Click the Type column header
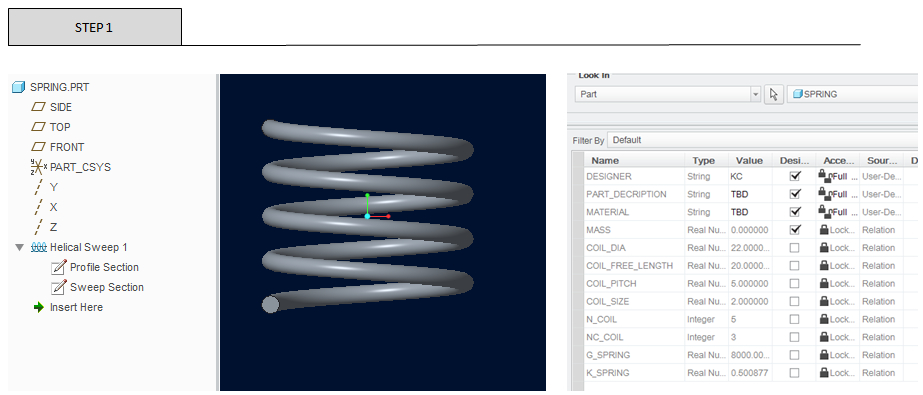Image resolution: width=923 pixels, height=395 pixels. 706,160
